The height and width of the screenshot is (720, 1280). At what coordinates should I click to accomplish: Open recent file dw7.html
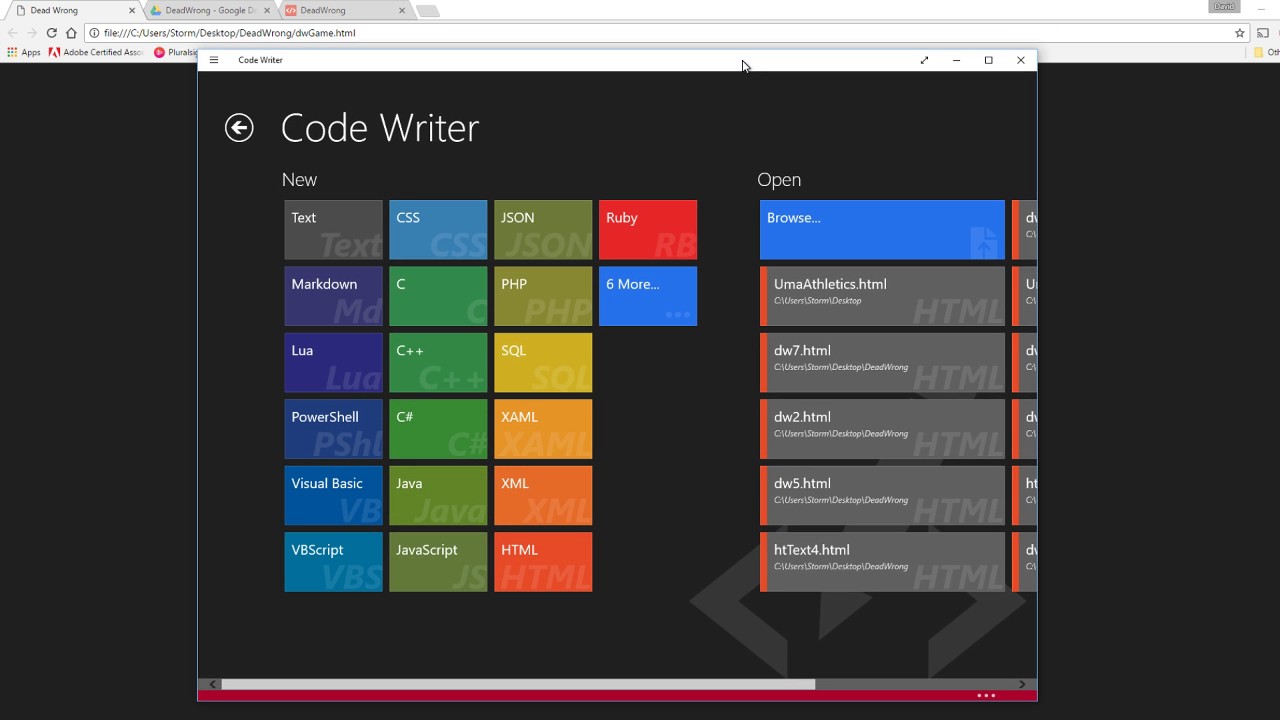[x=882, y=363]
